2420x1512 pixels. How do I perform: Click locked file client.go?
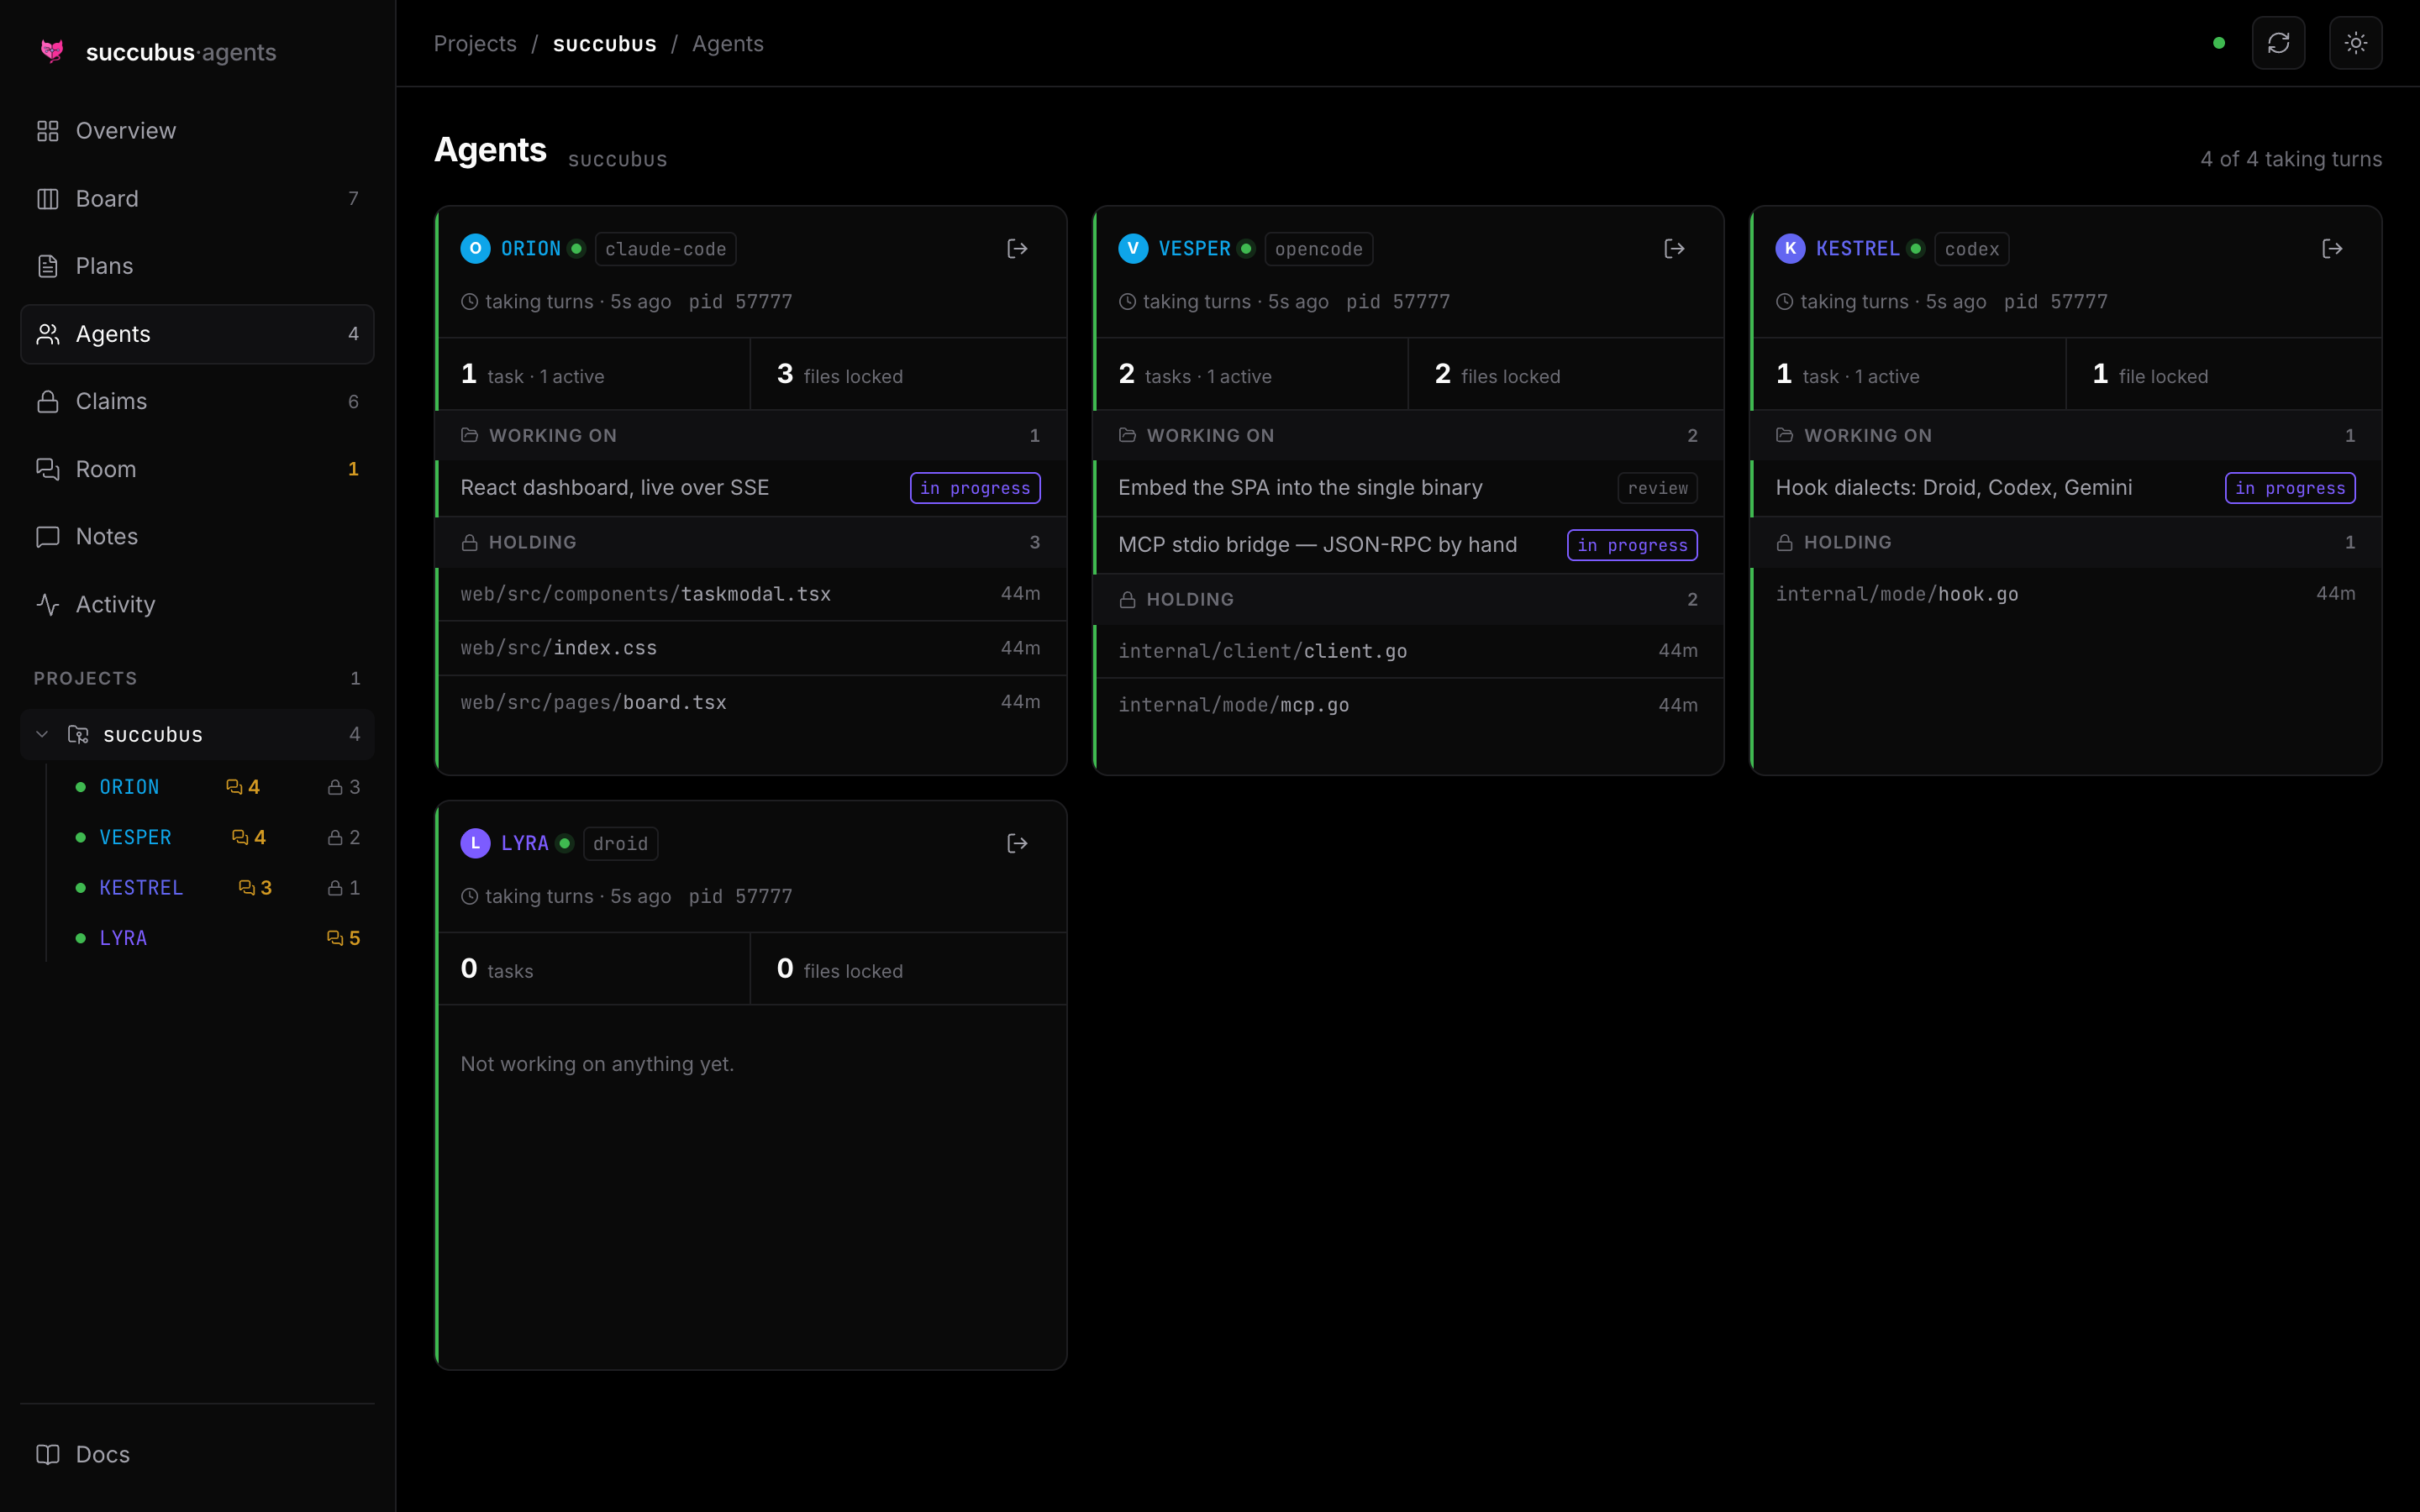coord(1409,651)
